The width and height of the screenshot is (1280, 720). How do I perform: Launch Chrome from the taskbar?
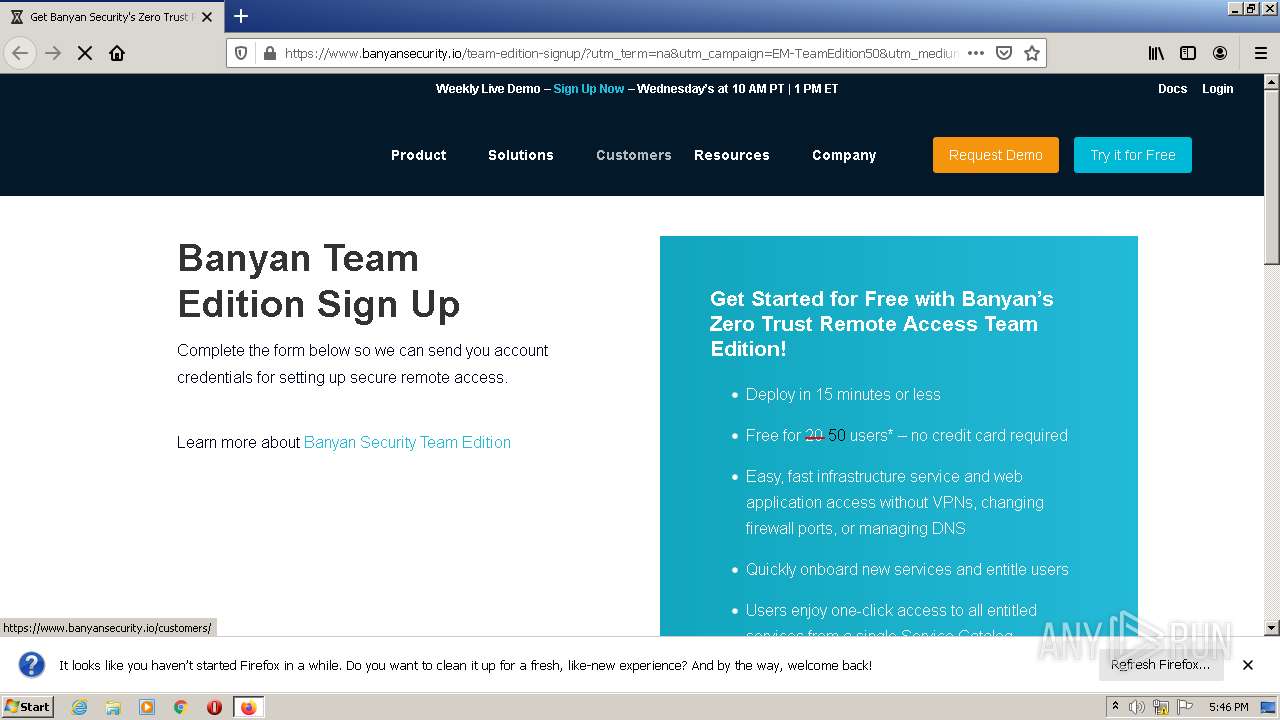tap(181, 707)
